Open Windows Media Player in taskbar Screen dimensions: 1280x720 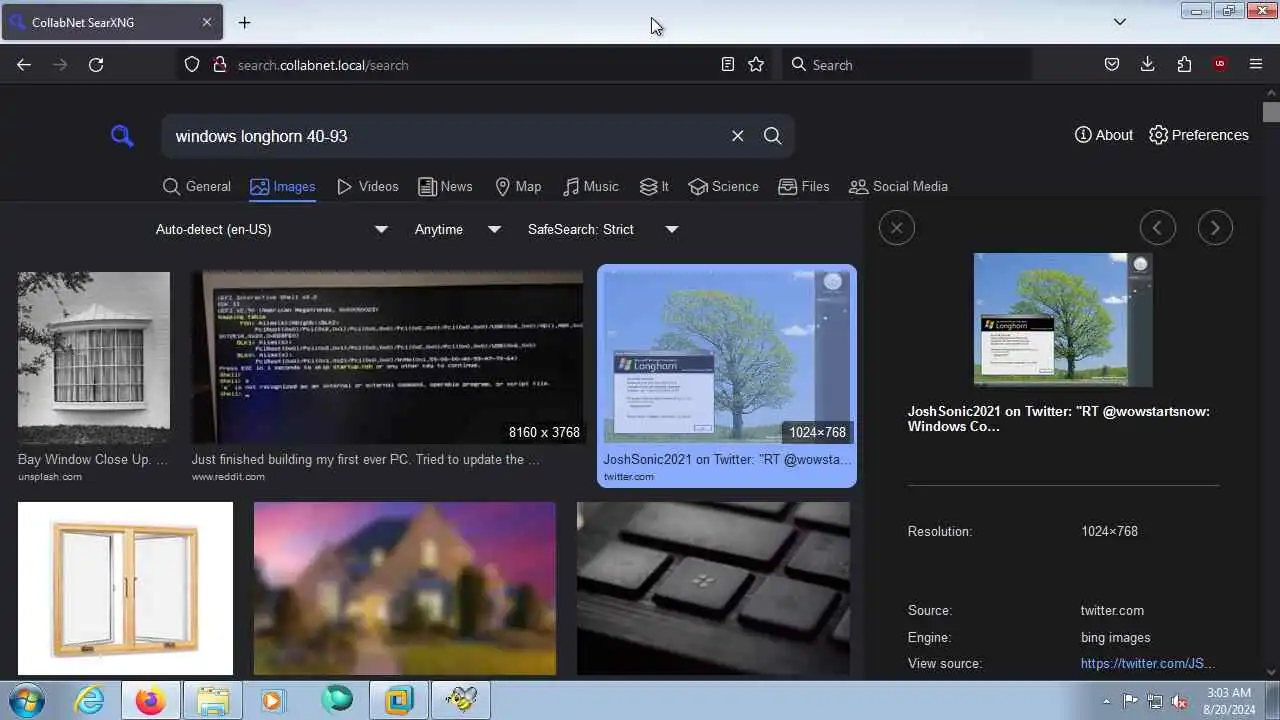pyautogui.click(x=273, y=700)
